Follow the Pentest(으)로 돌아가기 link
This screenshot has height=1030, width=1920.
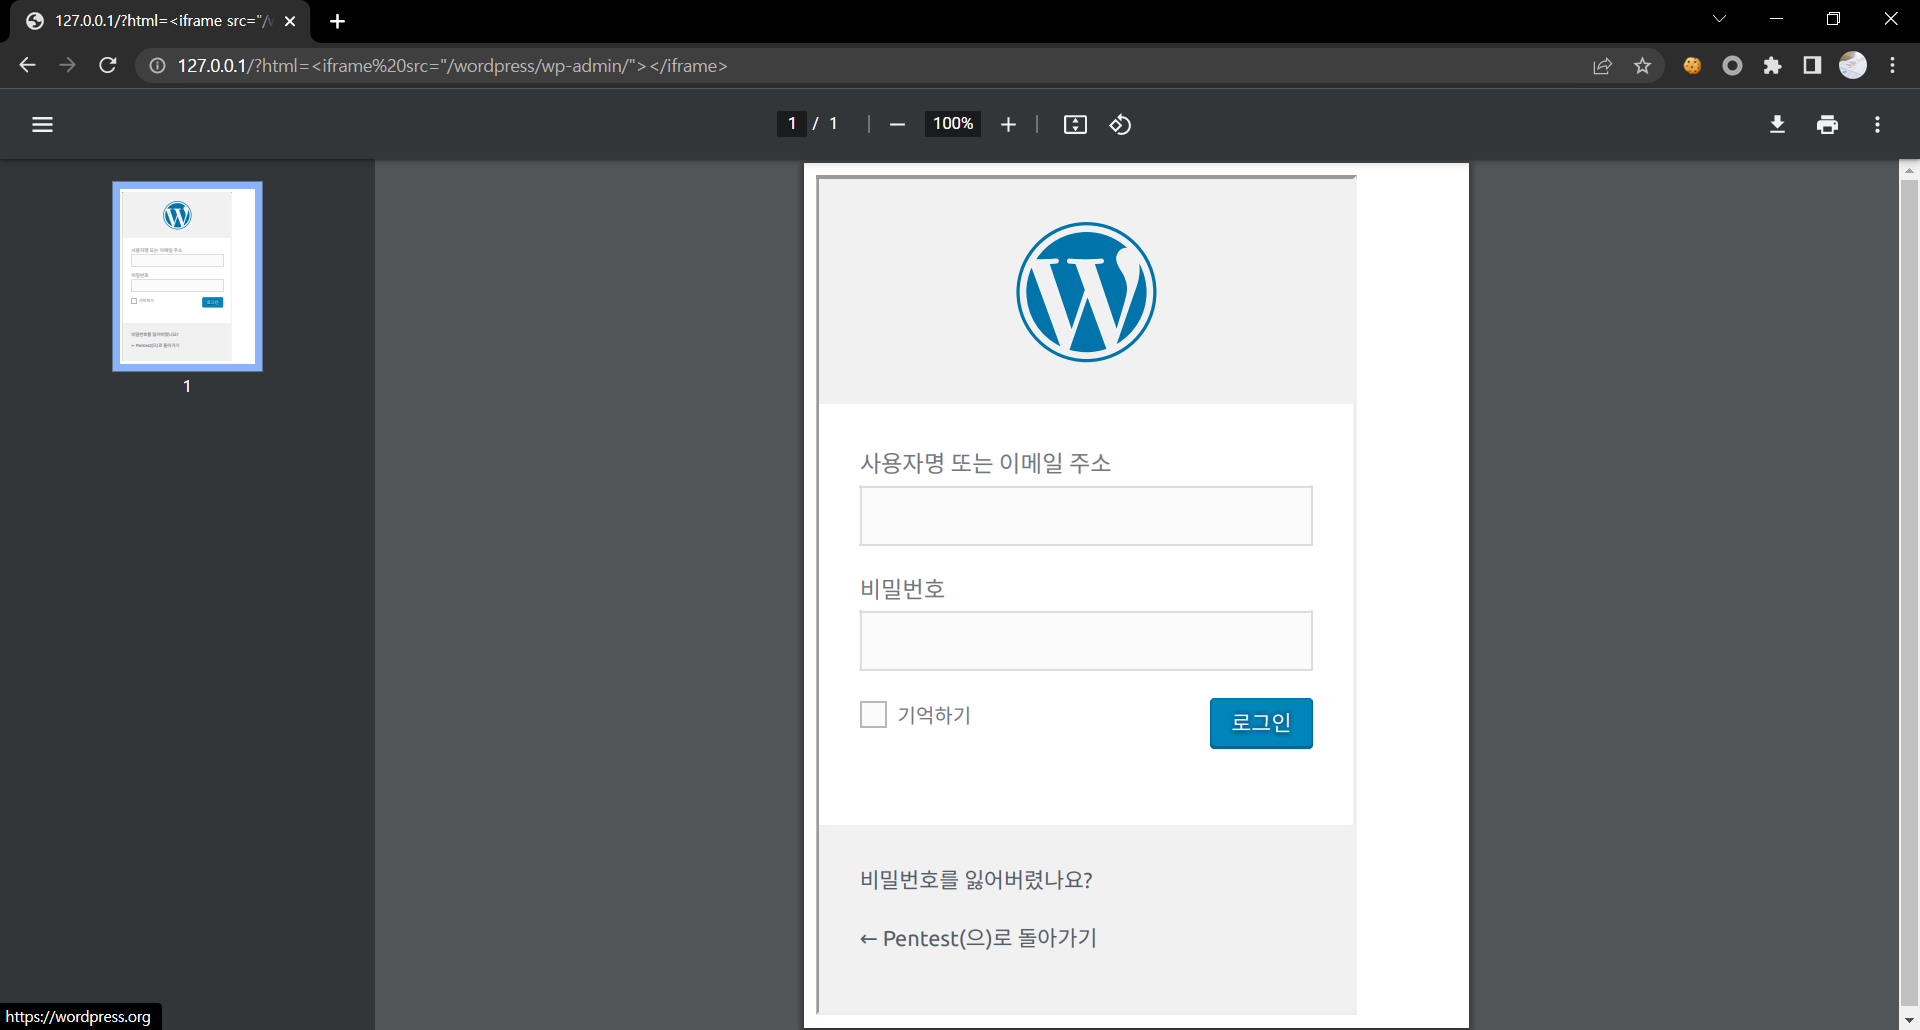point(978,938)
